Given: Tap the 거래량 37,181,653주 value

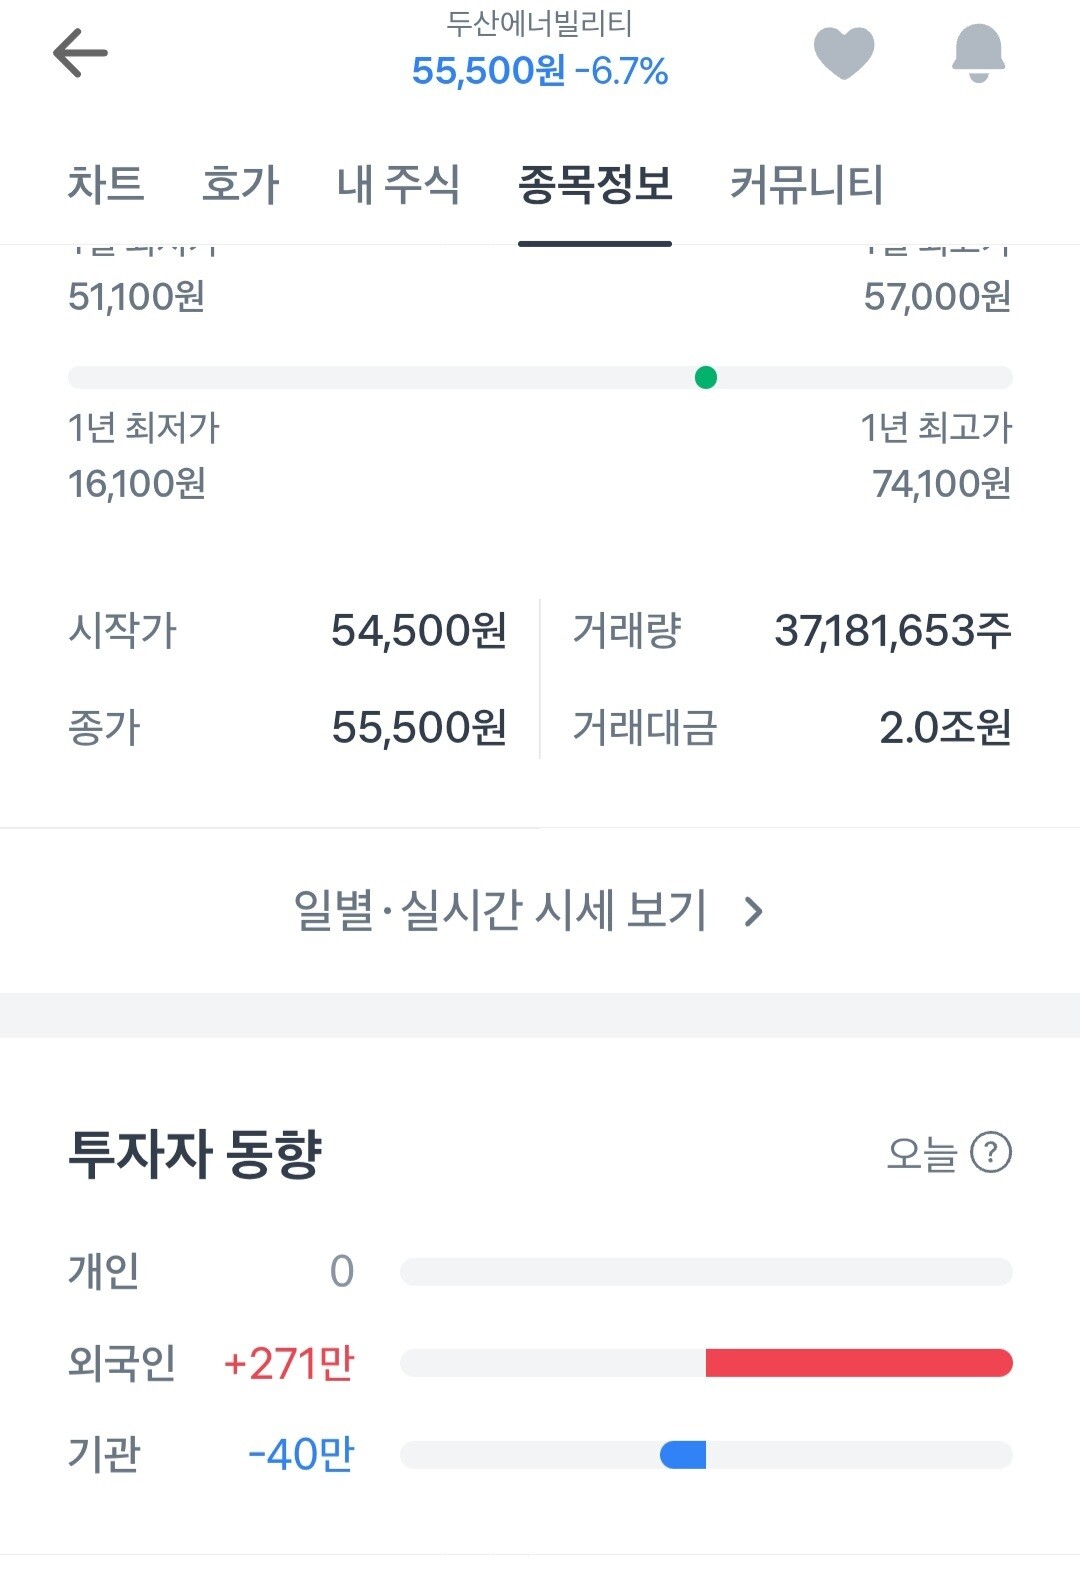Looking at the screenshot, I should pos(892,631).
